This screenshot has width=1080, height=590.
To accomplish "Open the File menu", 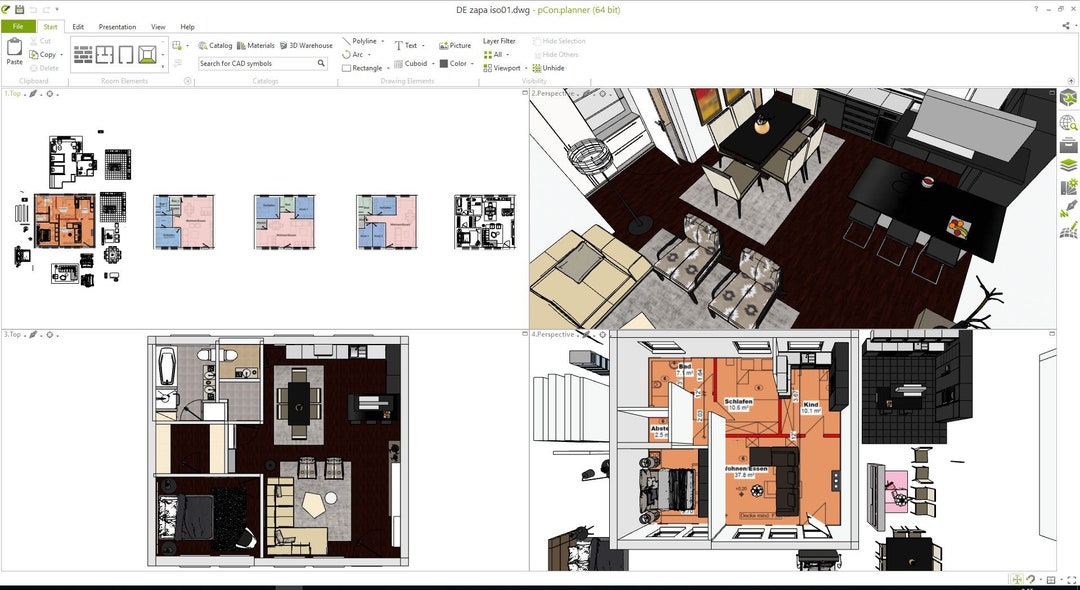I will click(x=17, y=27).
